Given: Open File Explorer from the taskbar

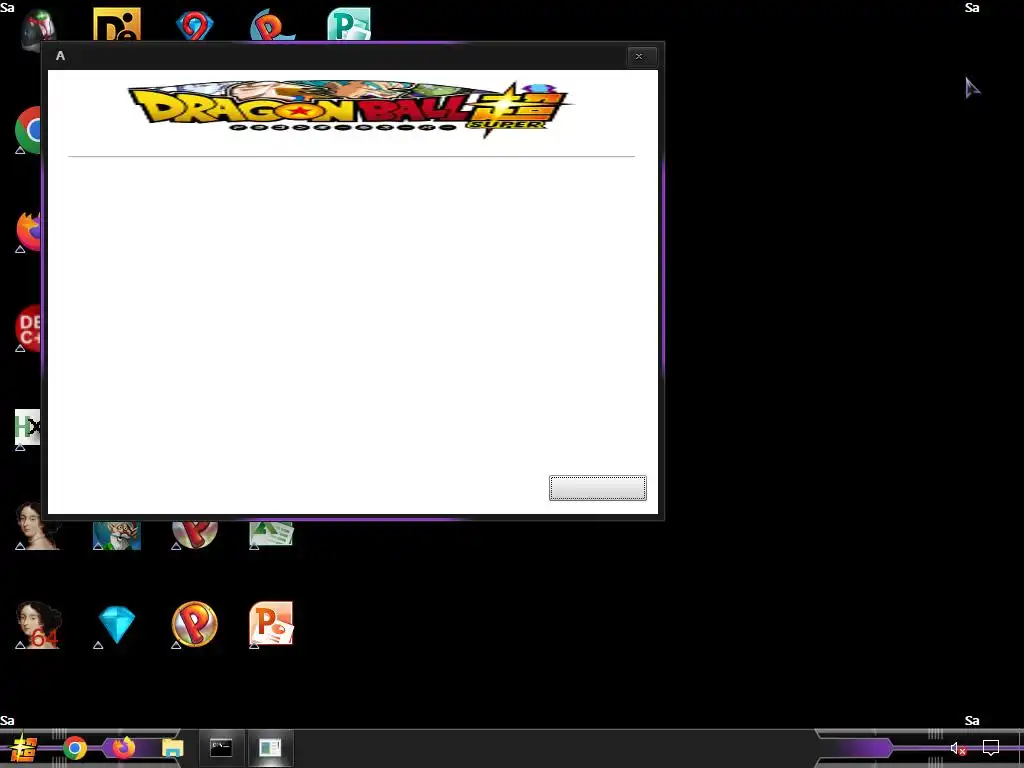Looking at the screenshot, I should pos(172,748).
